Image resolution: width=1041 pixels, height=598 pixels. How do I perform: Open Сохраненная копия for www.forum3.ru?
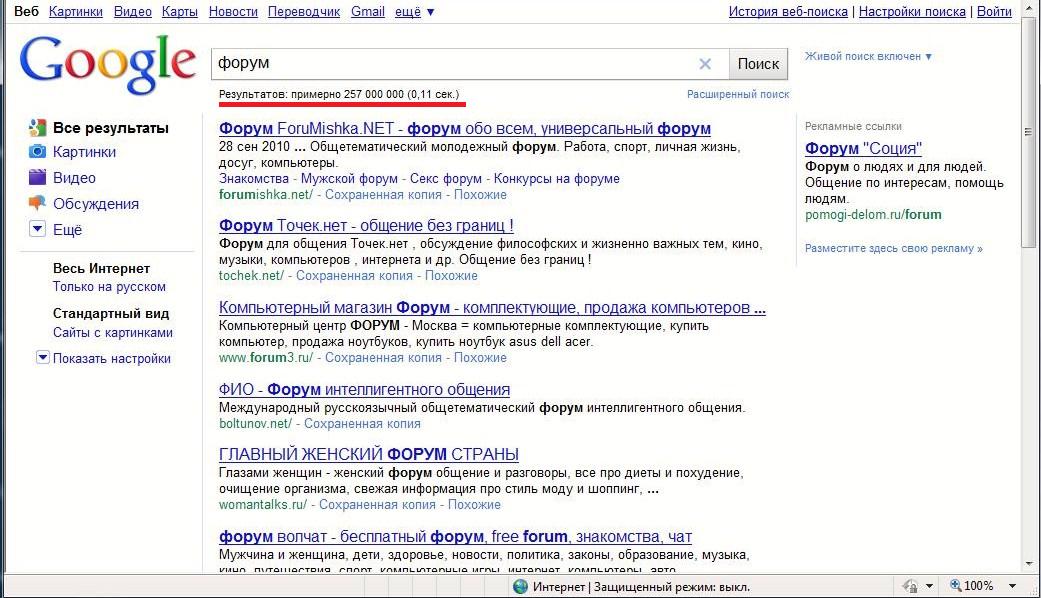(x=383, y=358)
